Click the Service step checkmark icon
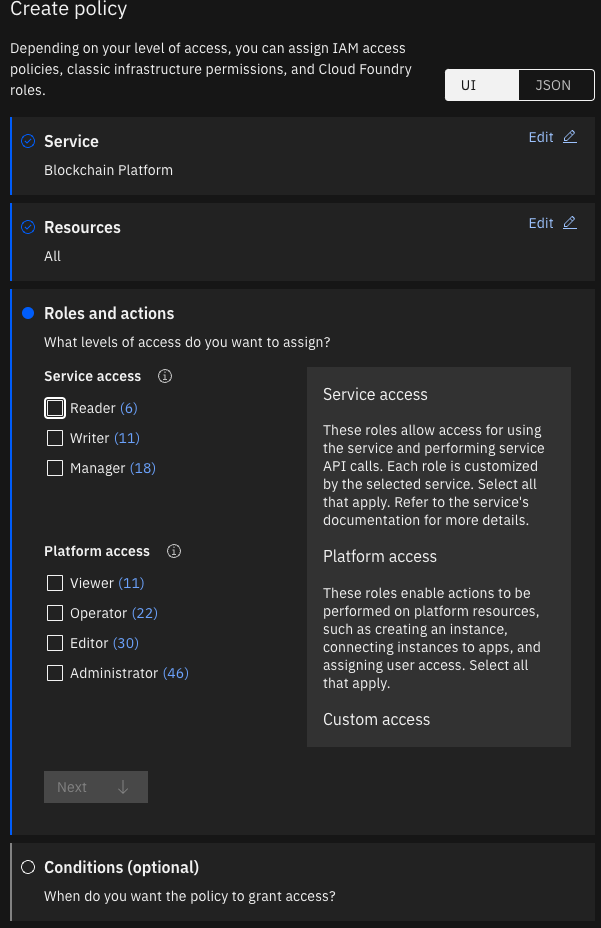601x928 pixels. pos(28,142)
